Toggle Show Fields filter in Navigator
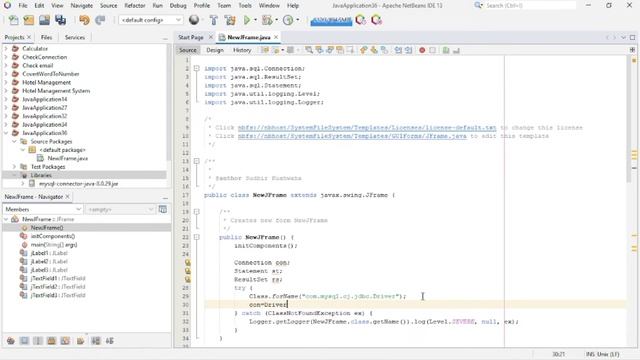 [x=24, y=341]
